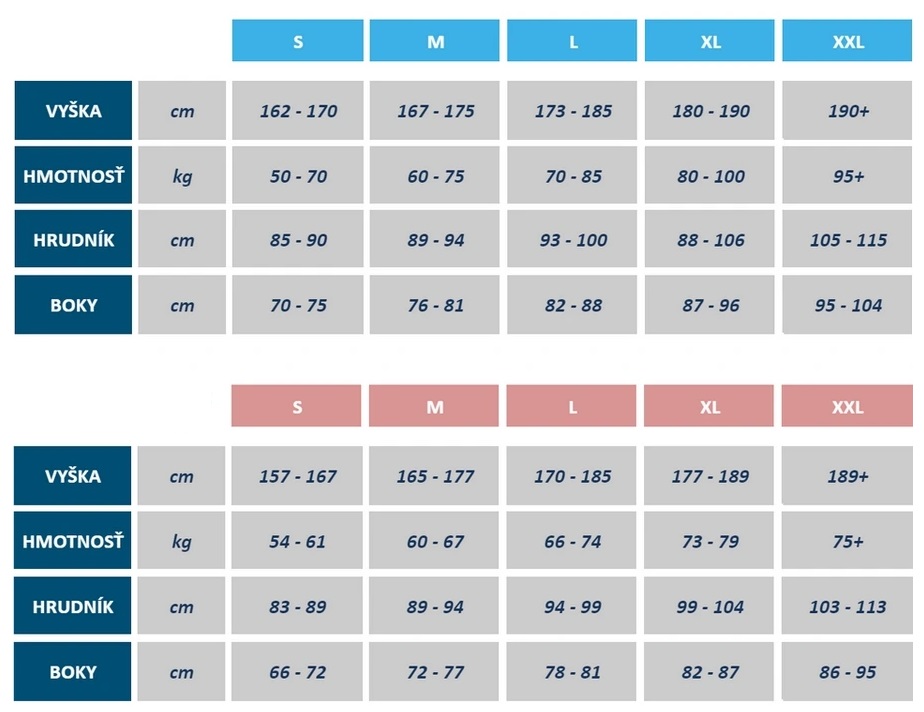Click the height cell reading 190+
The image size is (924, 712).
848,111
